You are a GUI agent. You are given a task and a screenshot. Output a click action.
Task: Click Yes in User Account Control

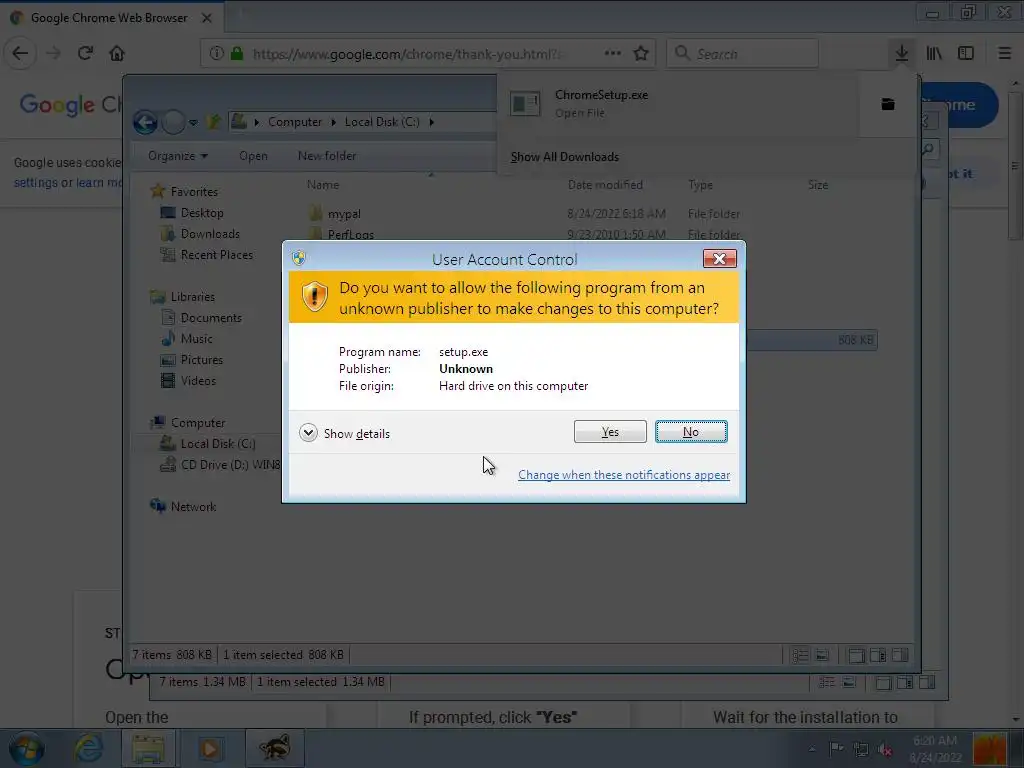[x=610, y=432]
